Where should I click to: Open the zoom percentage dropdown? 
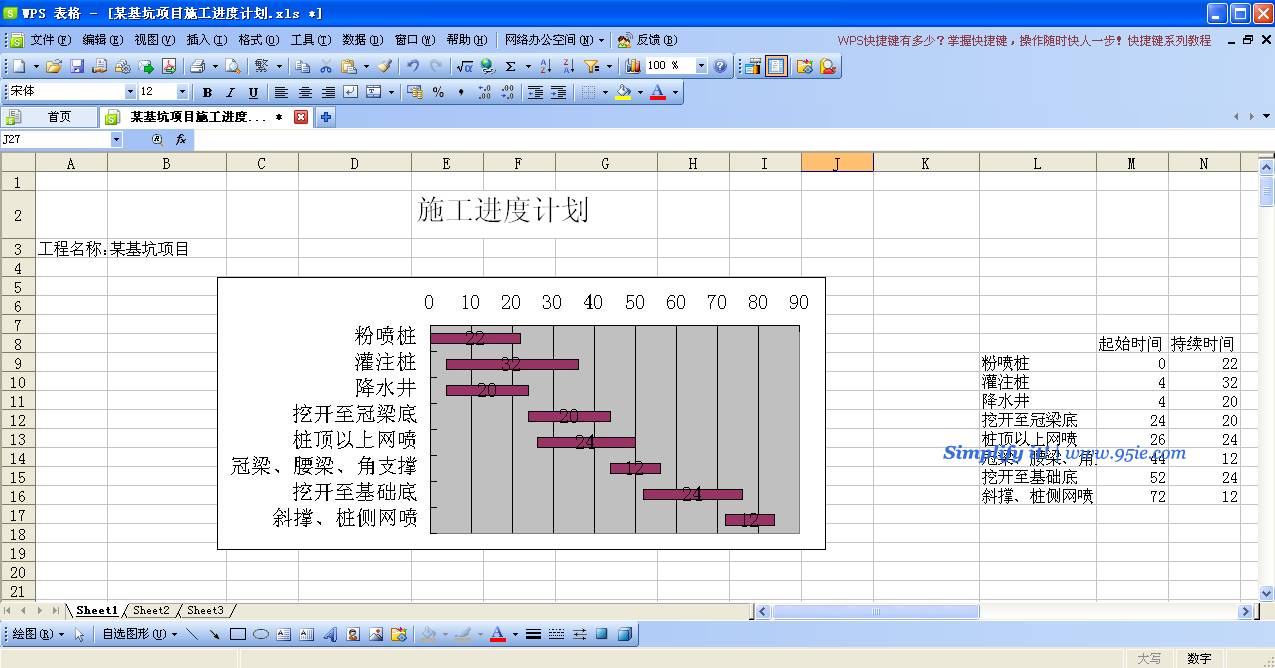701,66
